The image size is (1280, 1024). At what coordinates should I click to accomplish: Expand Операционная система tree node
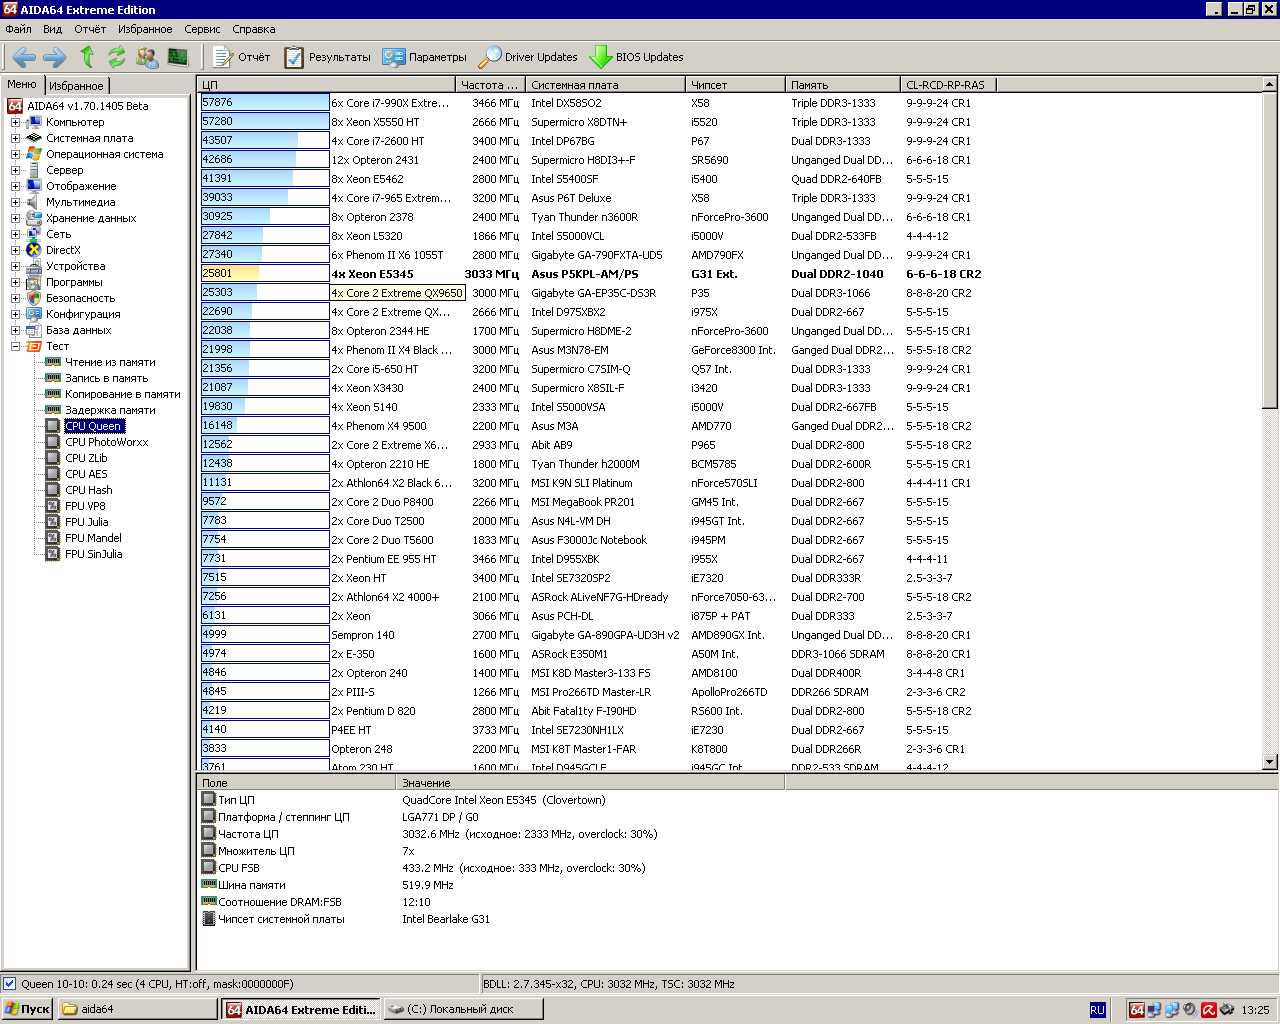coord(15,154)
